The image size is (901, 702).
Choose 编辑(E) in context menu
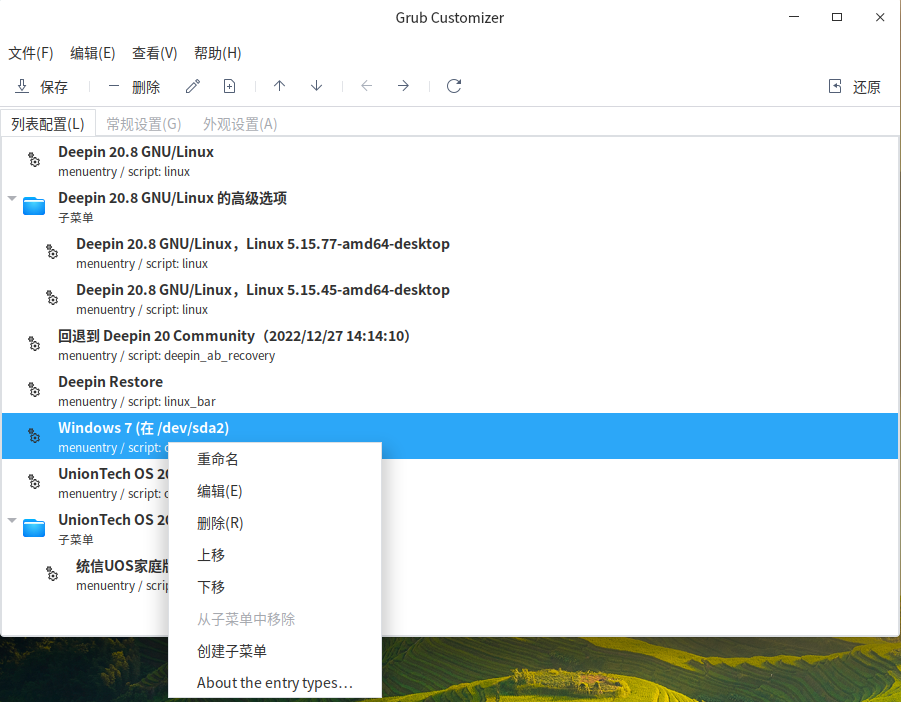(x=275, y=491)
